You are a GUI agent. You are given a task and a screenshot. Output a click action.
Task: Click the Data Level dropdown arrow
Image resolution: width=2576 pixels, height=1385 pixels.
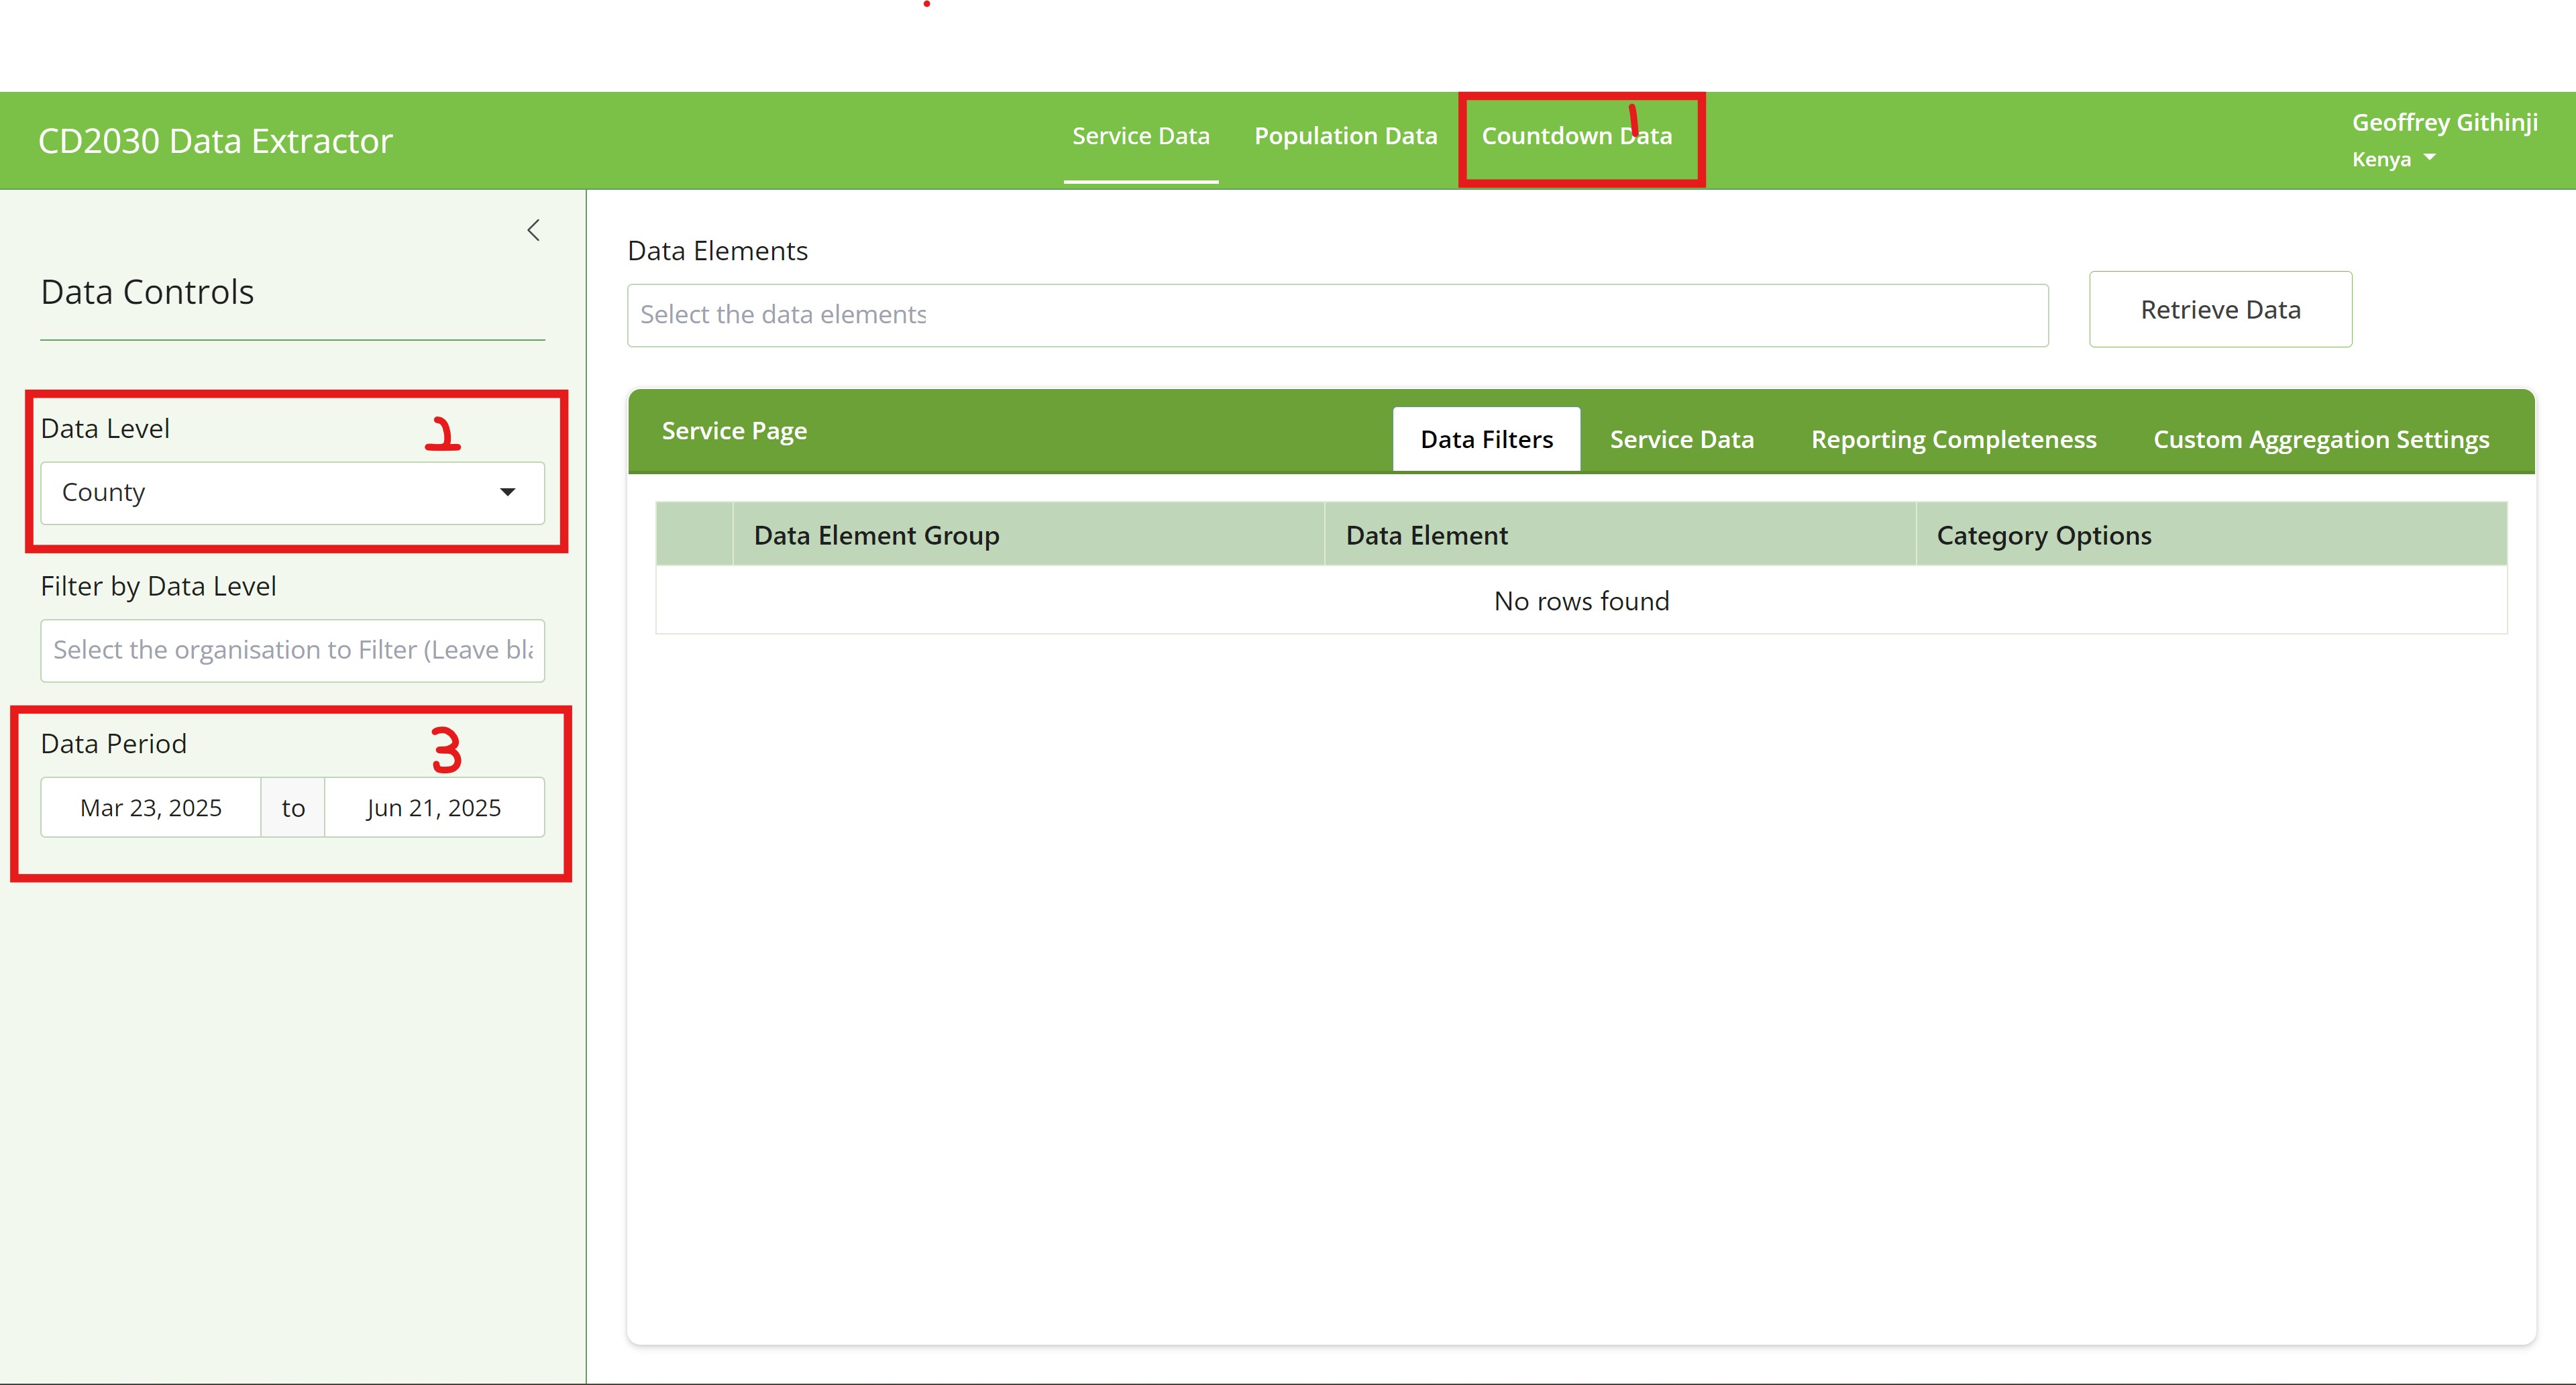coord(507,492)
